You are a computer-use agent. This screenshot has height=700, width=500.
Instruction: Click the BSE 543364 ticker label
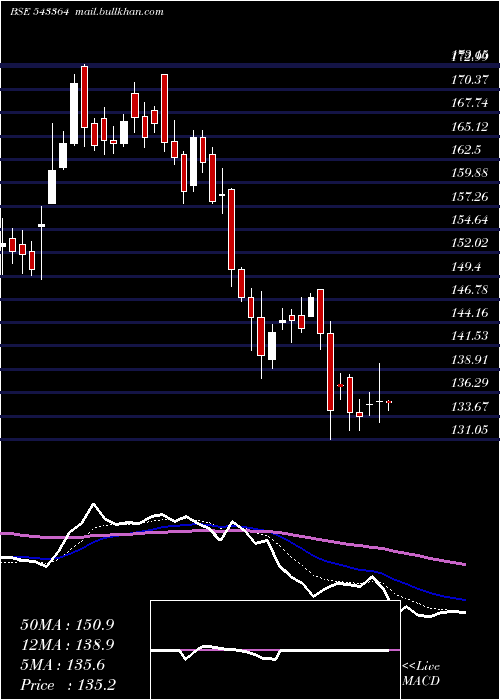click(39, 12)
